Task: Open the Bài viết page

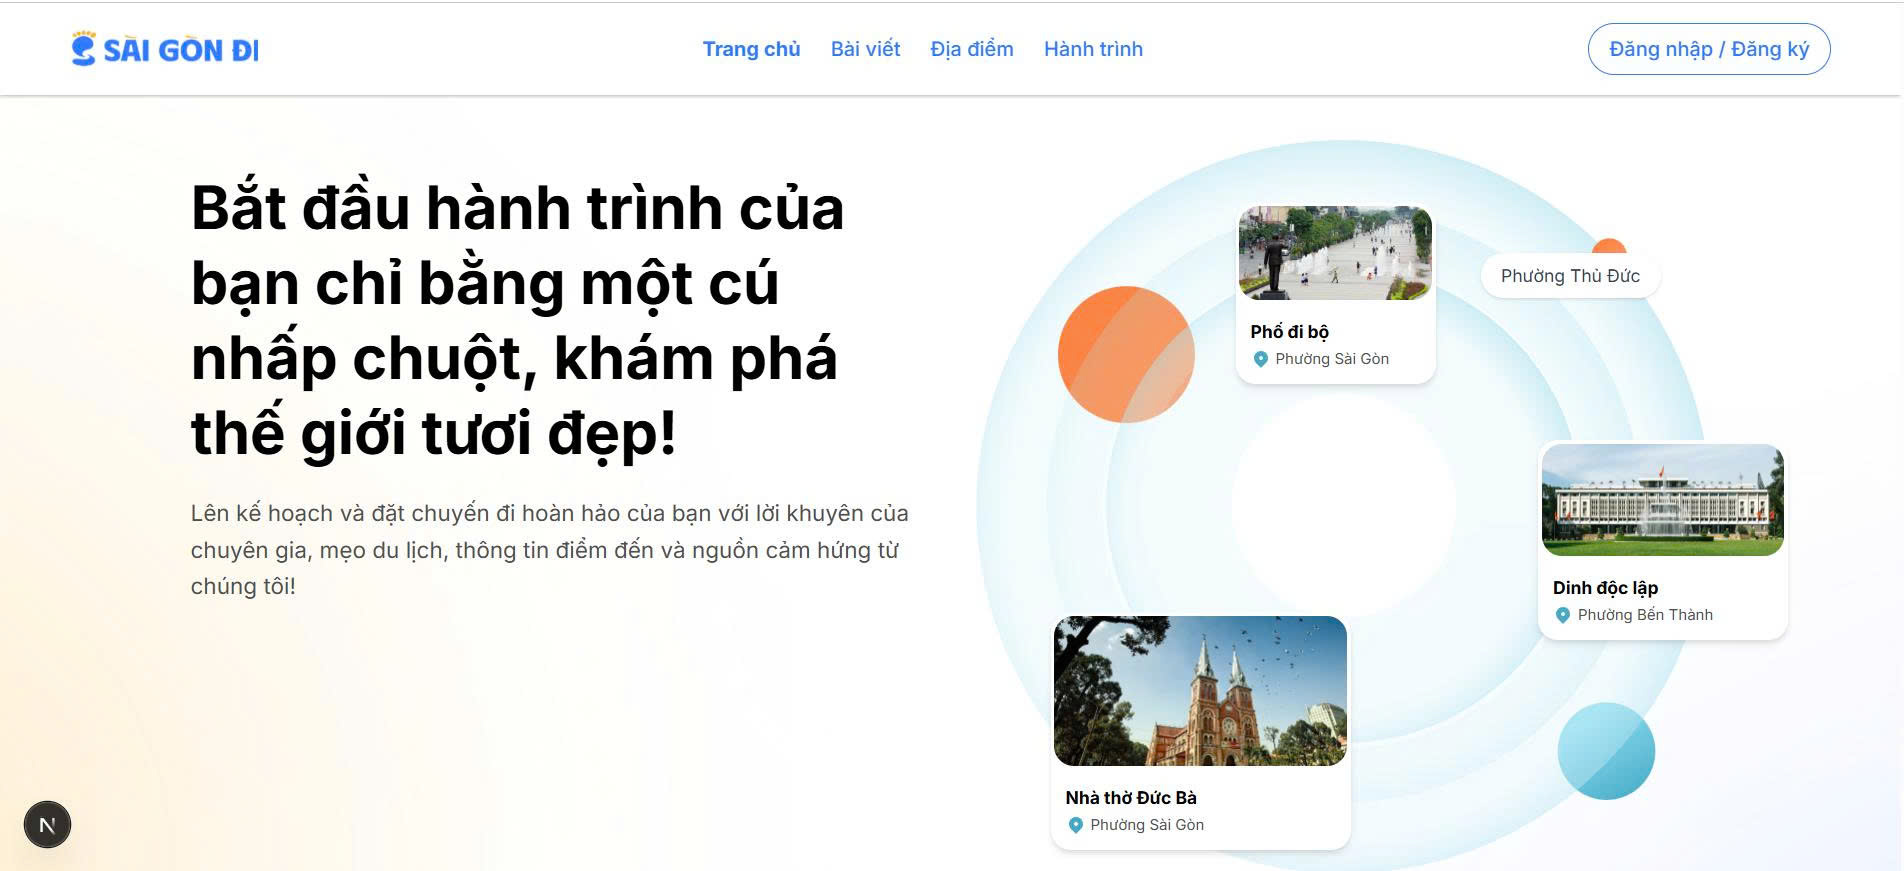Action: pos(865,49)
